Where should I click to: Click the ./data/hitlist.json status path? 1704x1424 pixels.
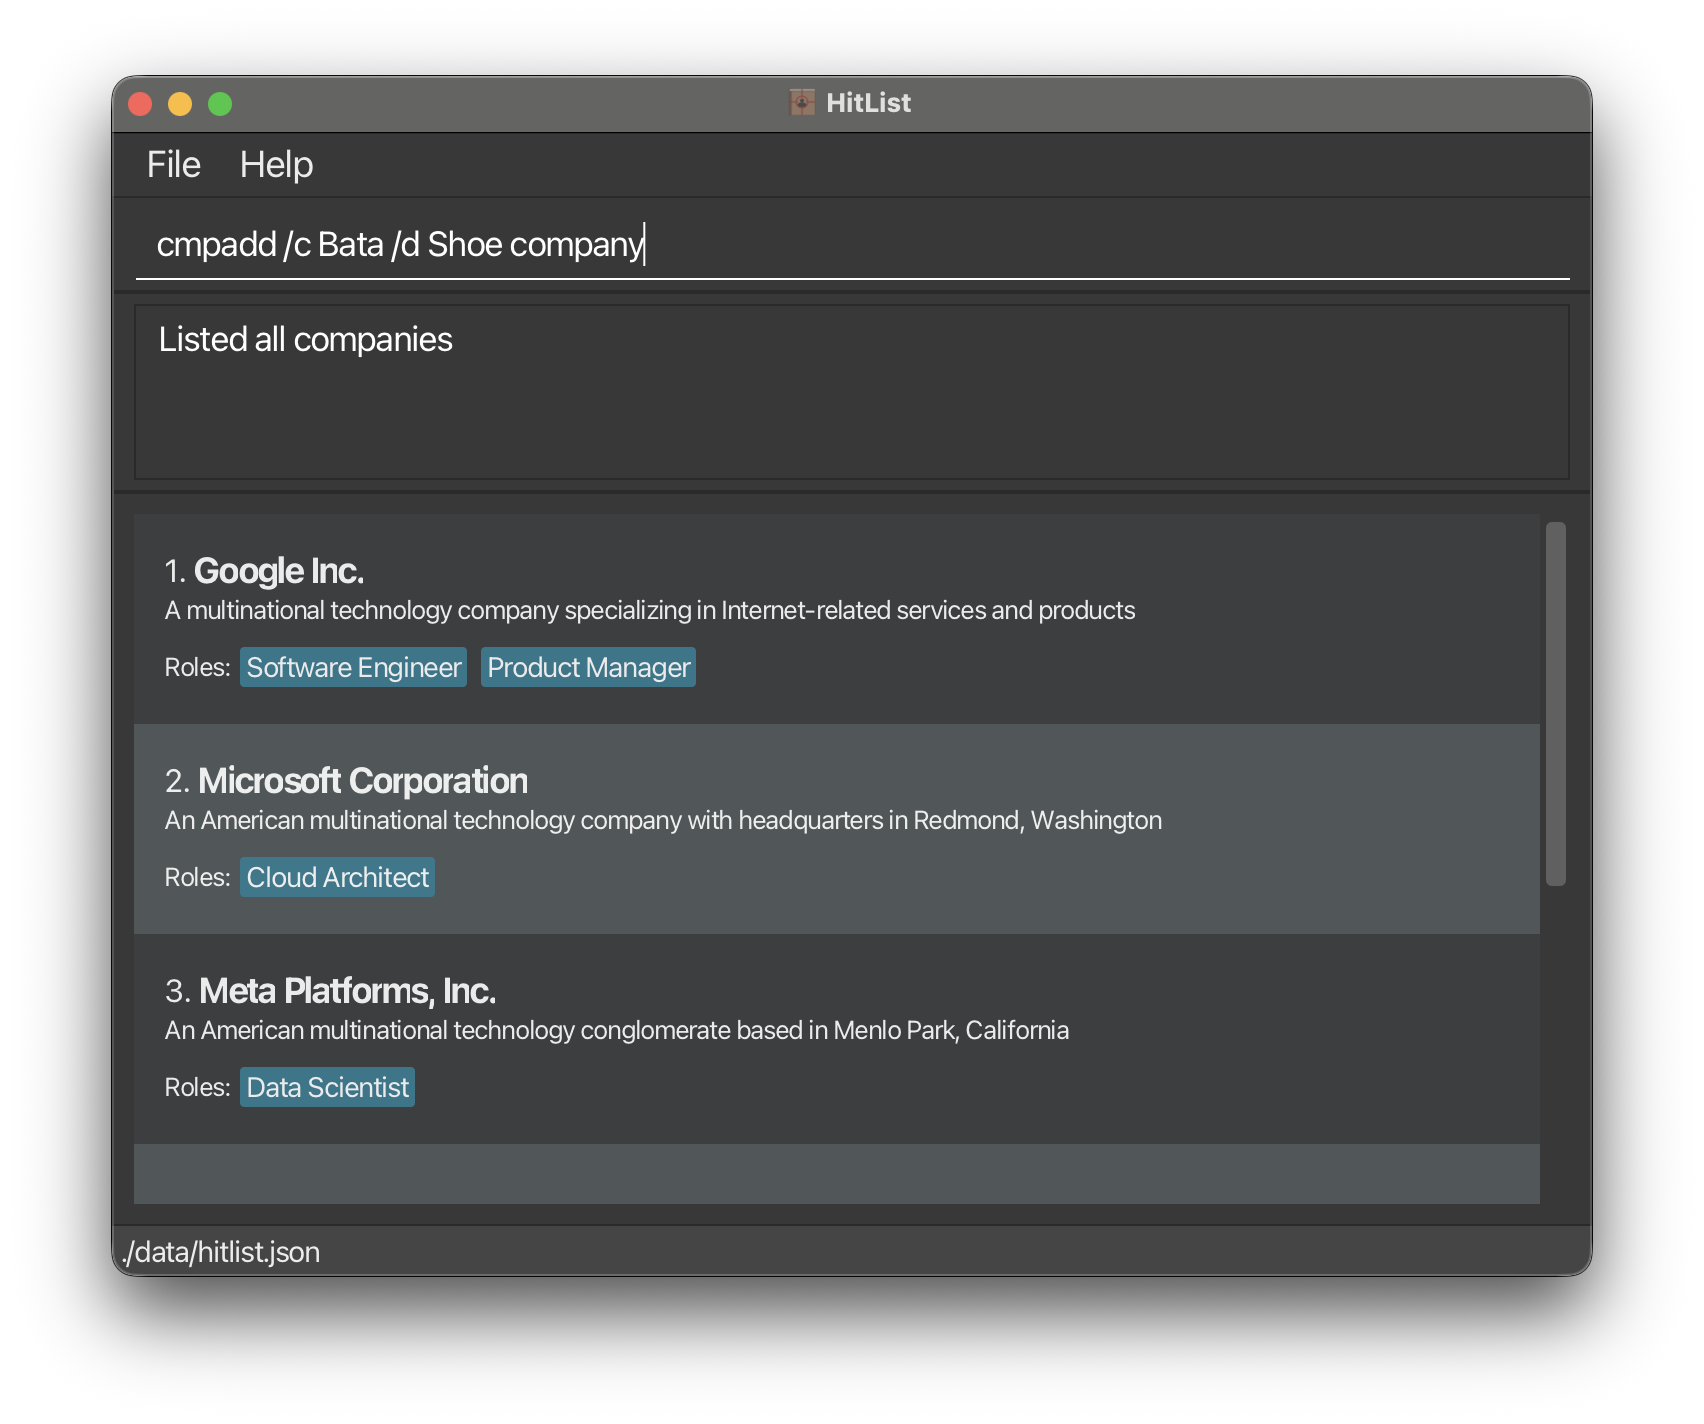221,1253
